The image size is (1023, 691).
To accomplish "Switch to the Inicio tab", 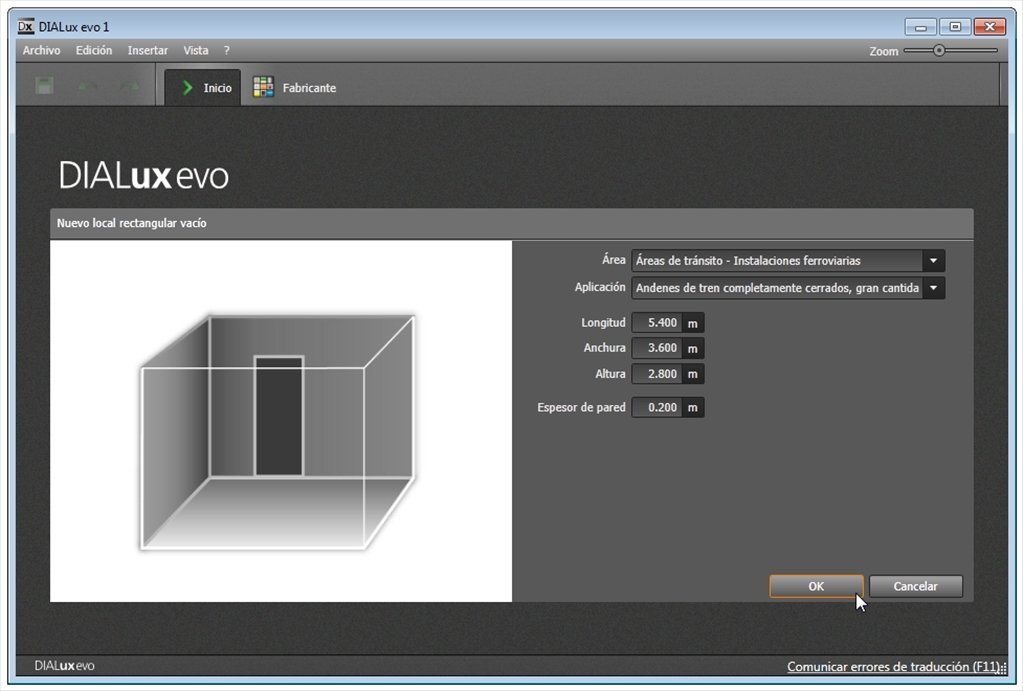I will point(203,87).
